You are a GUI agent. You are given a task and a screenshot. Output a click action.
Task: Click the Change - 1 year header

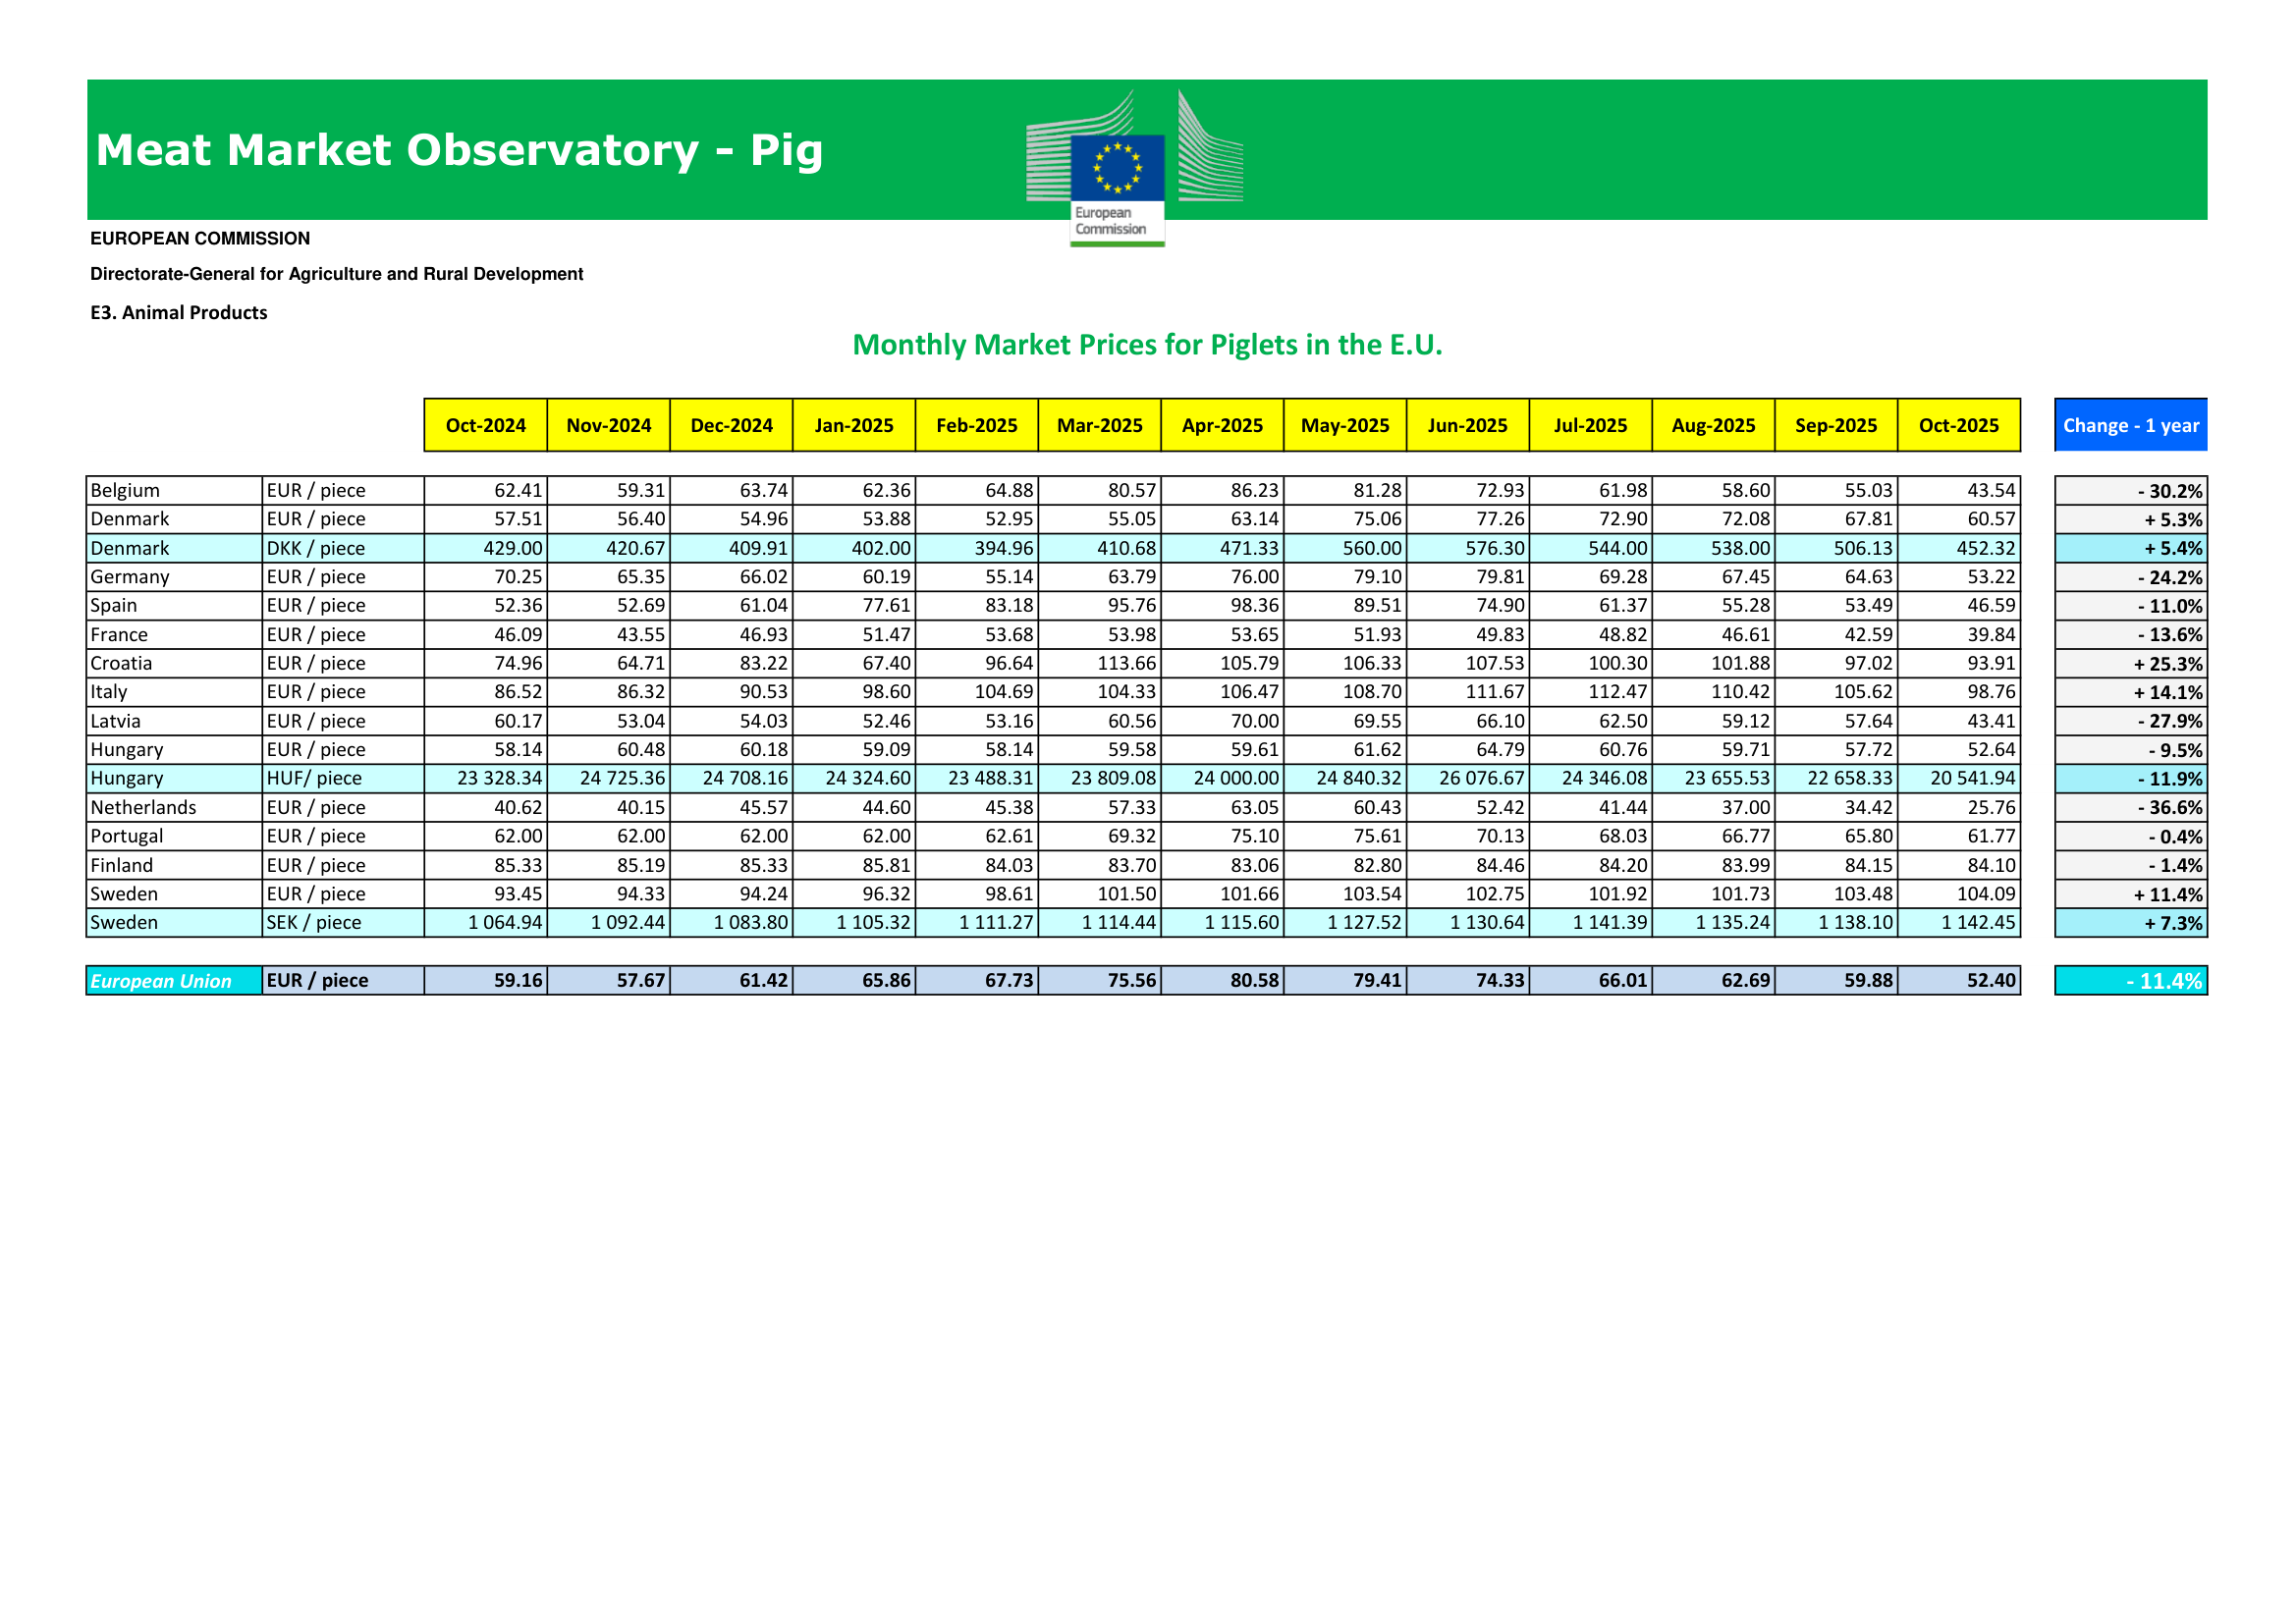2130,425
